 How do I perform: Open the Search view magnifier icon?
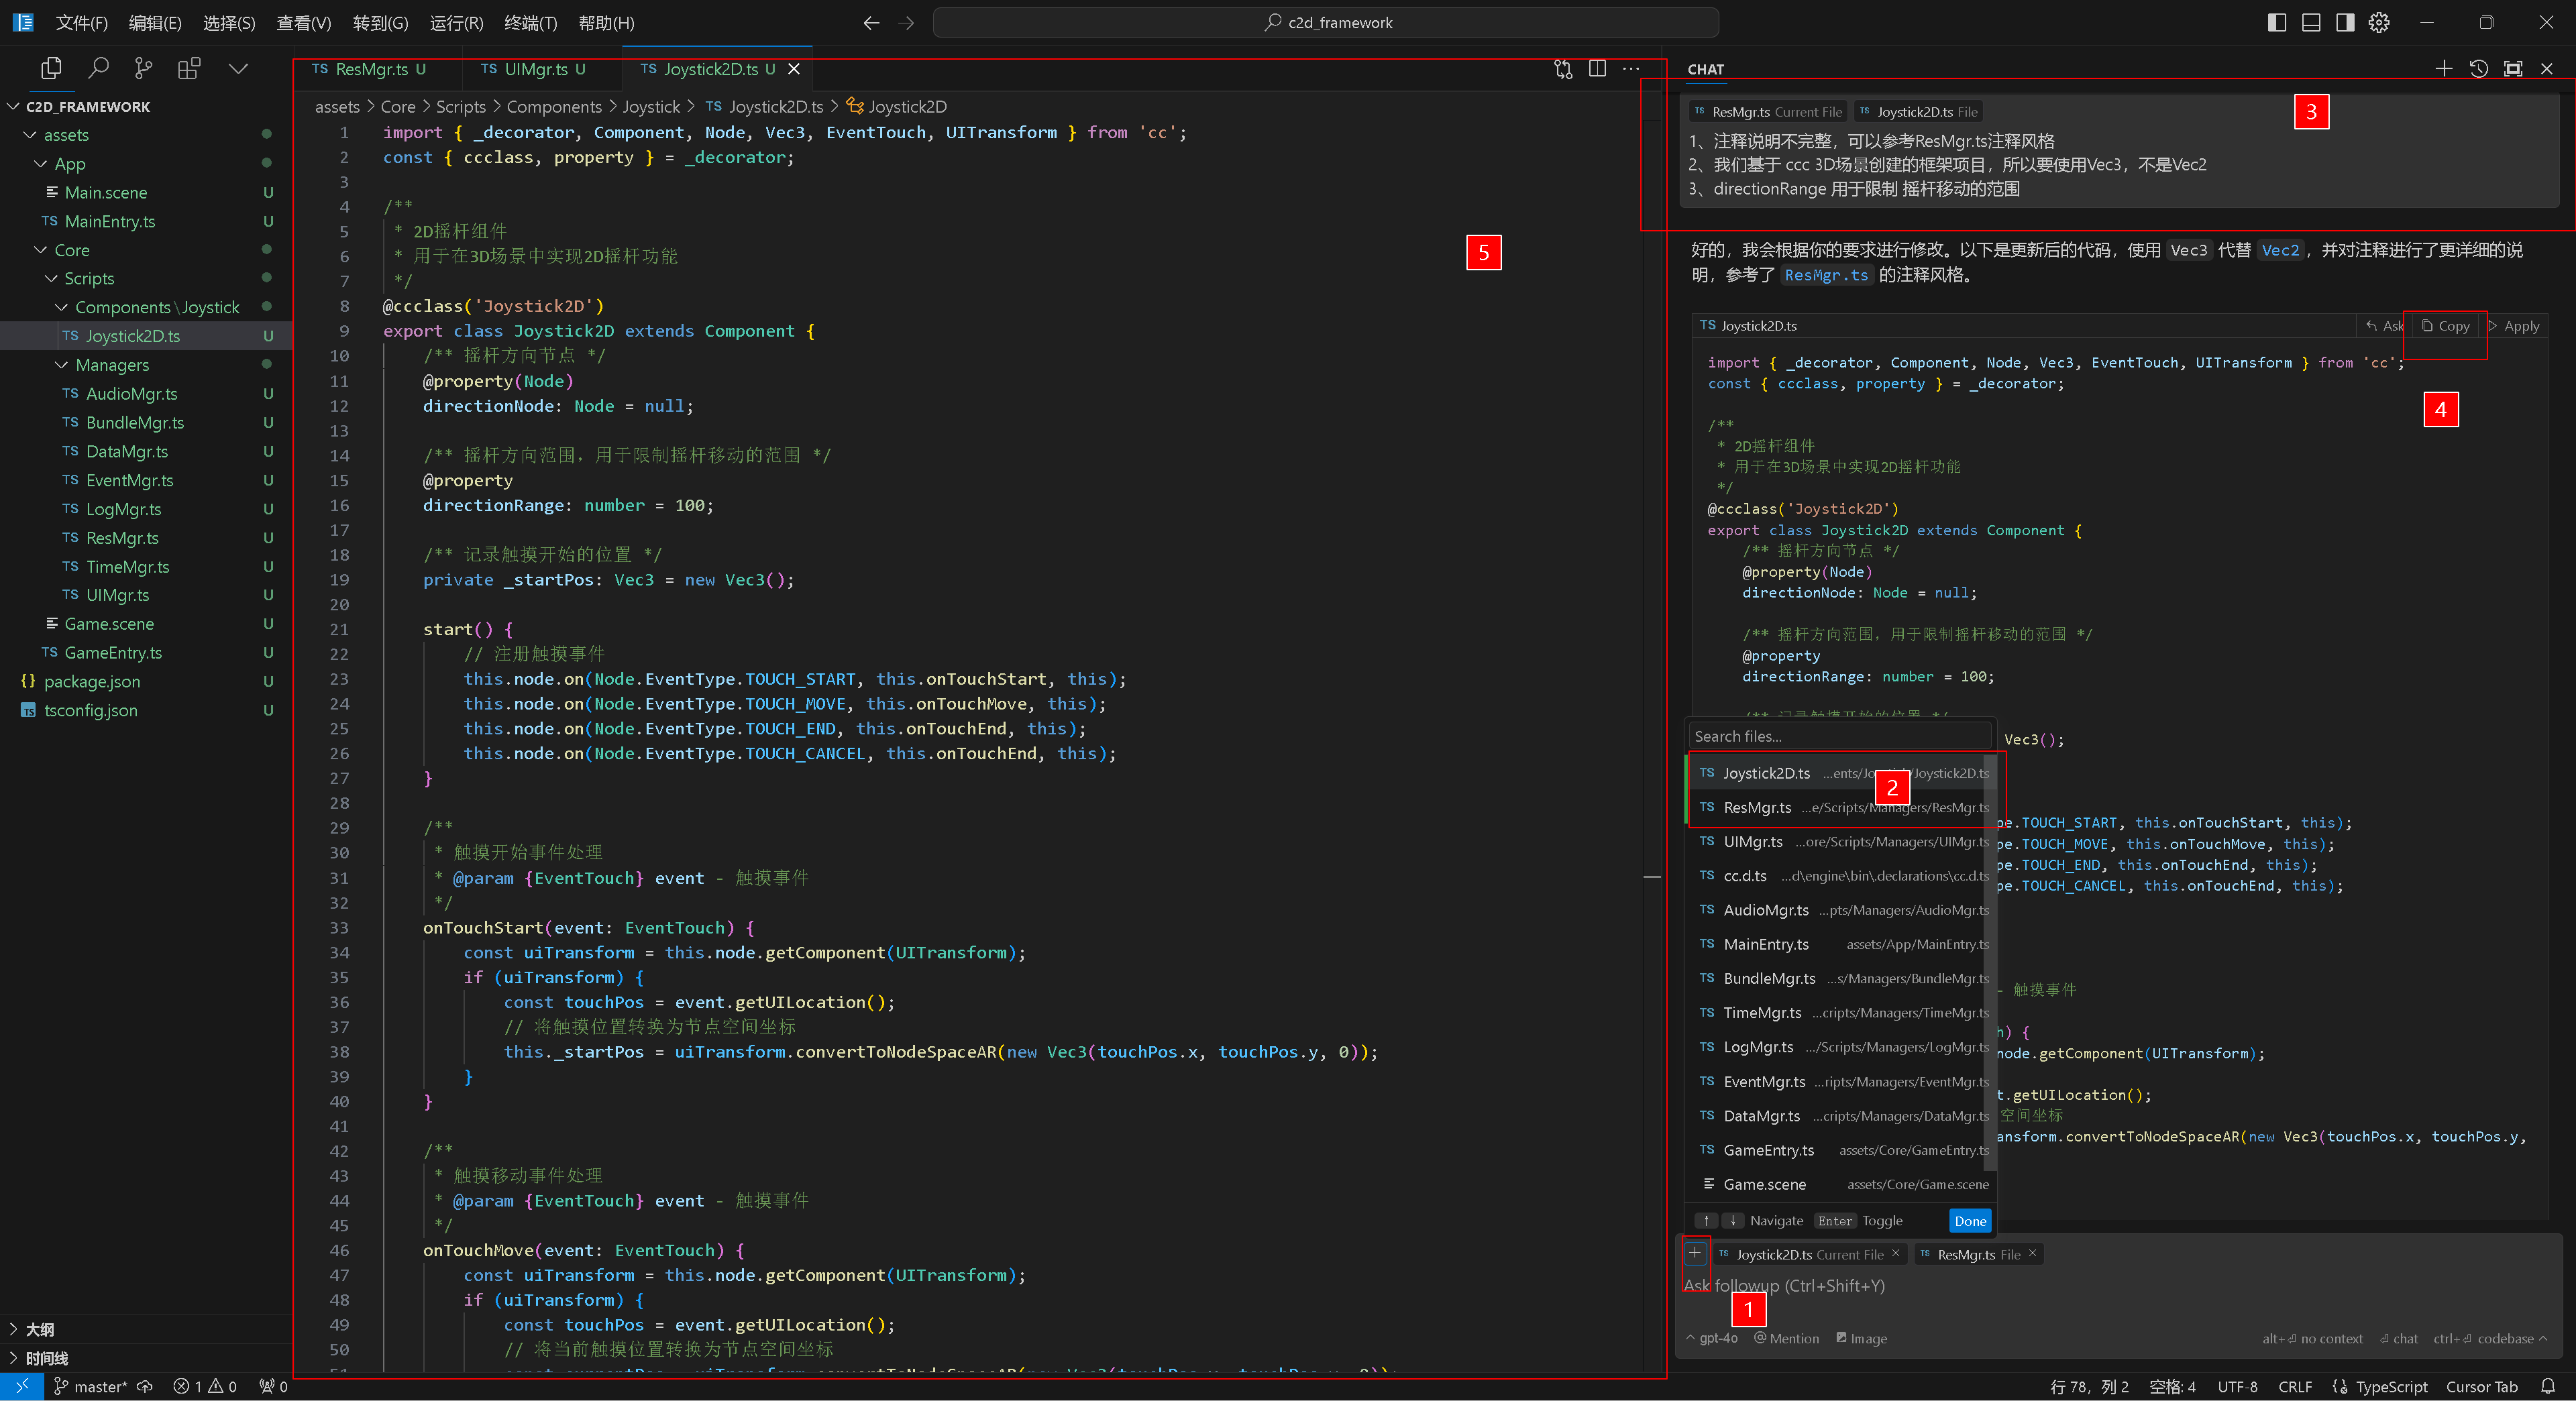click(98, 68)
